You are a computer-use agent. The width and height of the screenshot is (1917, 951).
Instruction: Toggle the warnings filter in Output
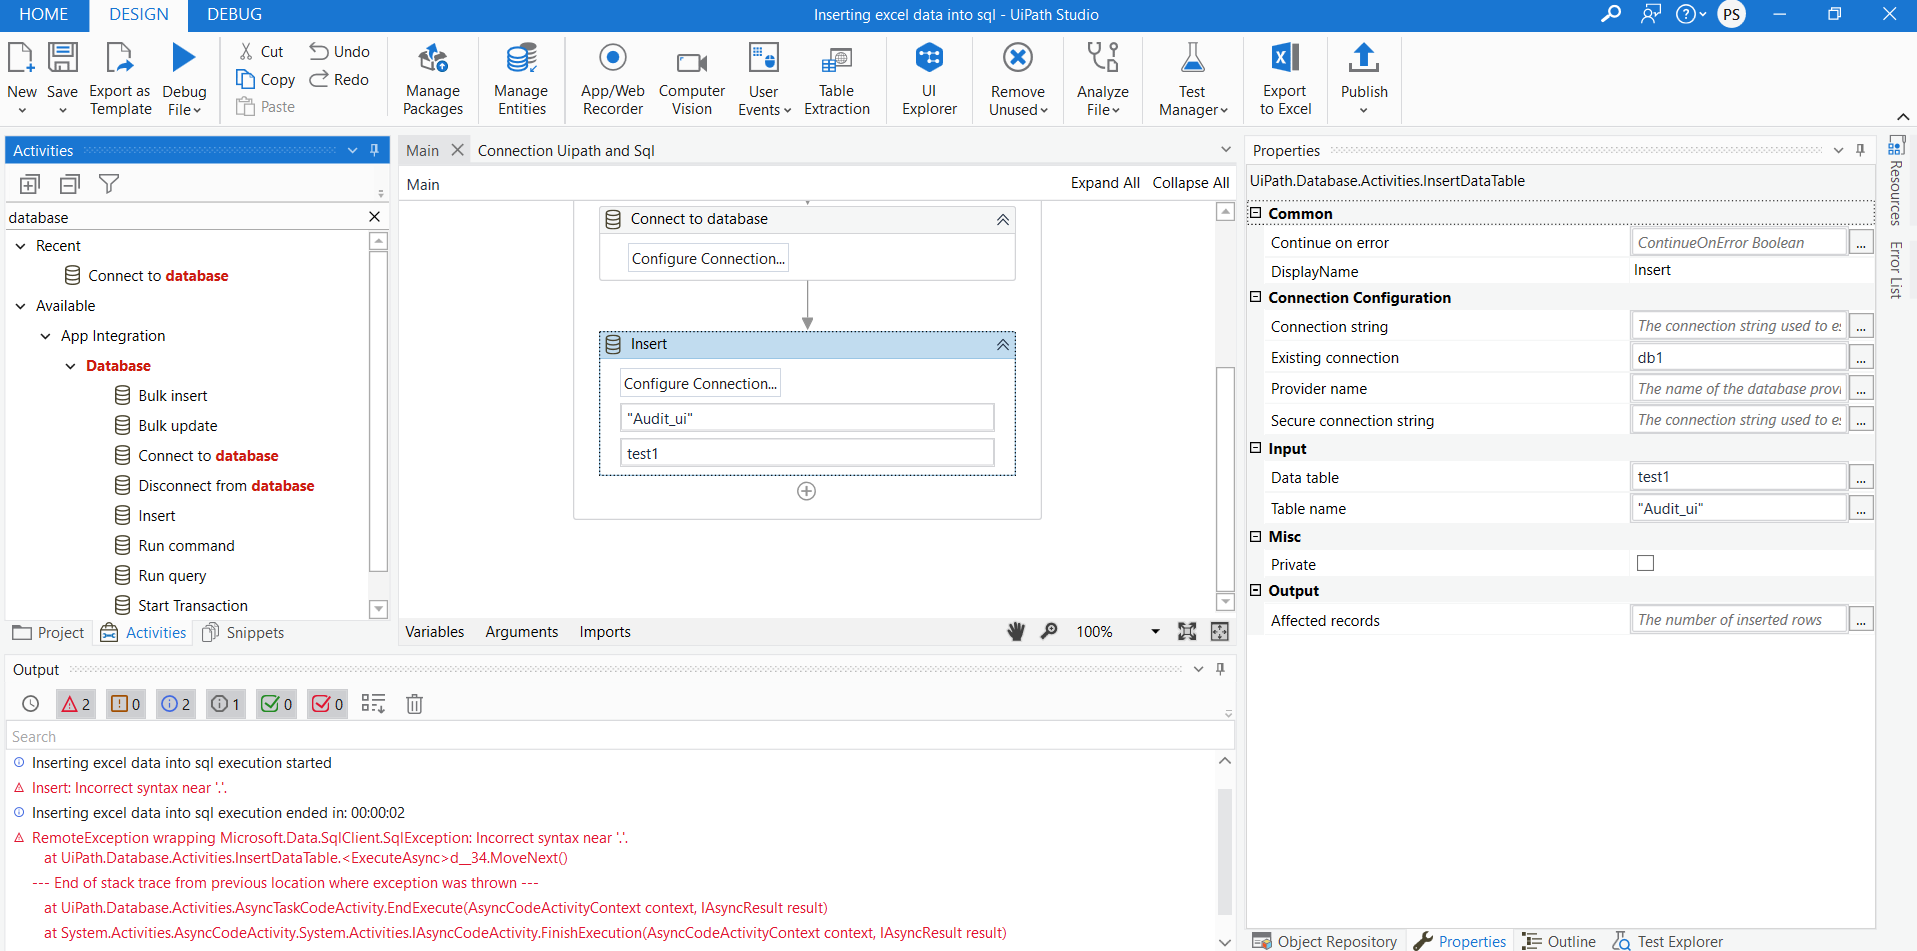click(125, 704)
